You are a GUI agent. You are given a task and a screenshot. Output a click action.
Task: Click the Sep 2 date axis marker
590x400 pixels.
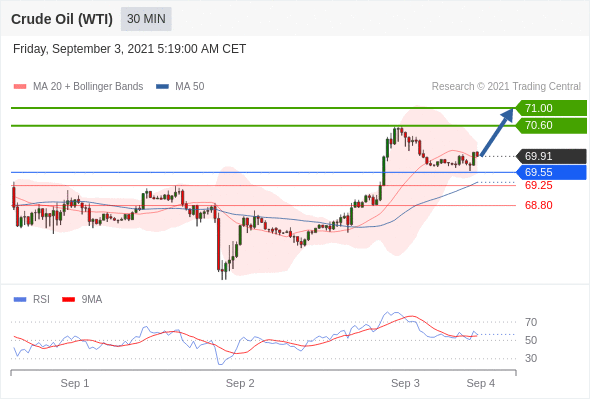tap(240, 383)
